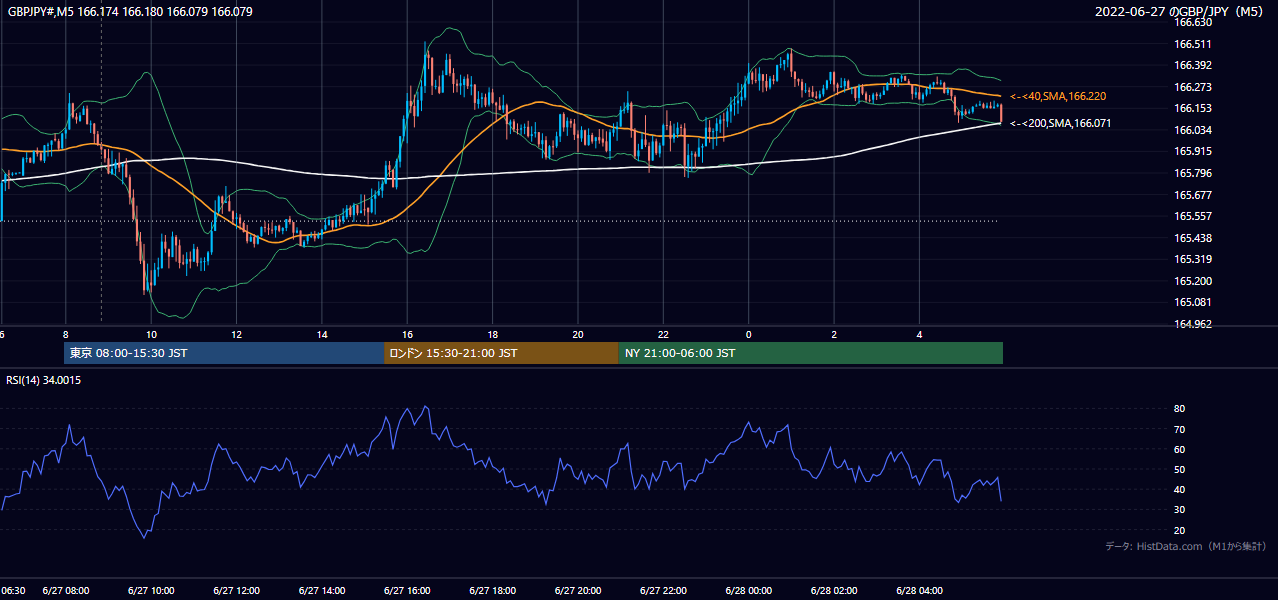The image size is (1278, 600).
Task: Click the bottom time label 6/27 14:00
Action: pyautogui.click(x=322, y=590)
